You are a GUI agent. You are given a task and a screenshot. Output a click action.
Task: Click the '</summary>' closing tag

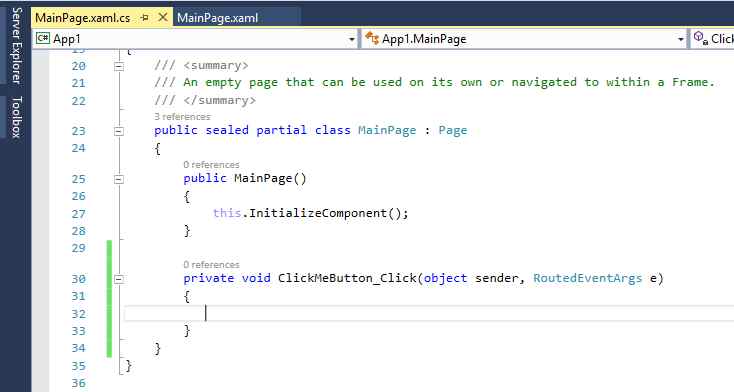220,100
